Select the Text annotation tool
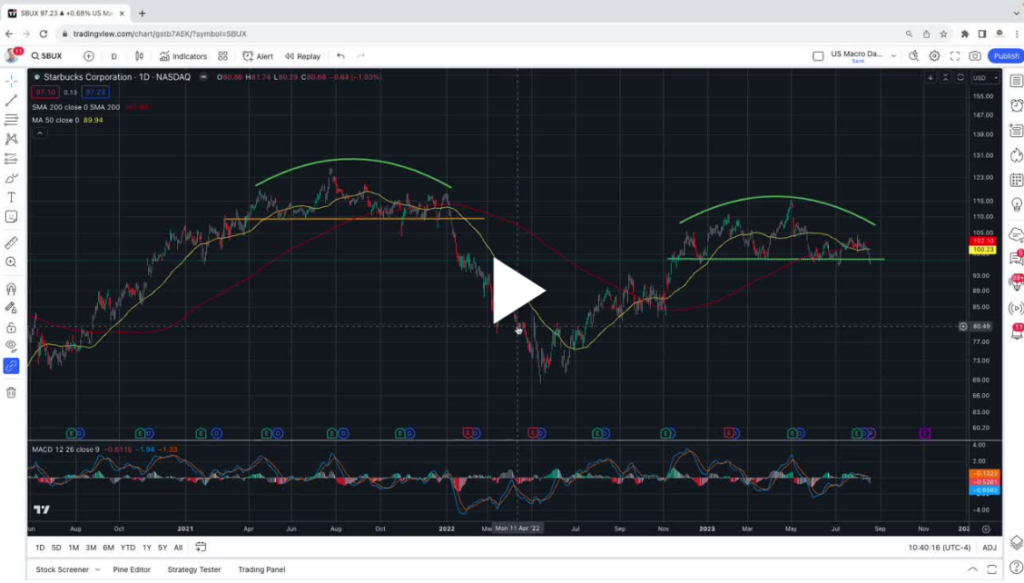 11,197
